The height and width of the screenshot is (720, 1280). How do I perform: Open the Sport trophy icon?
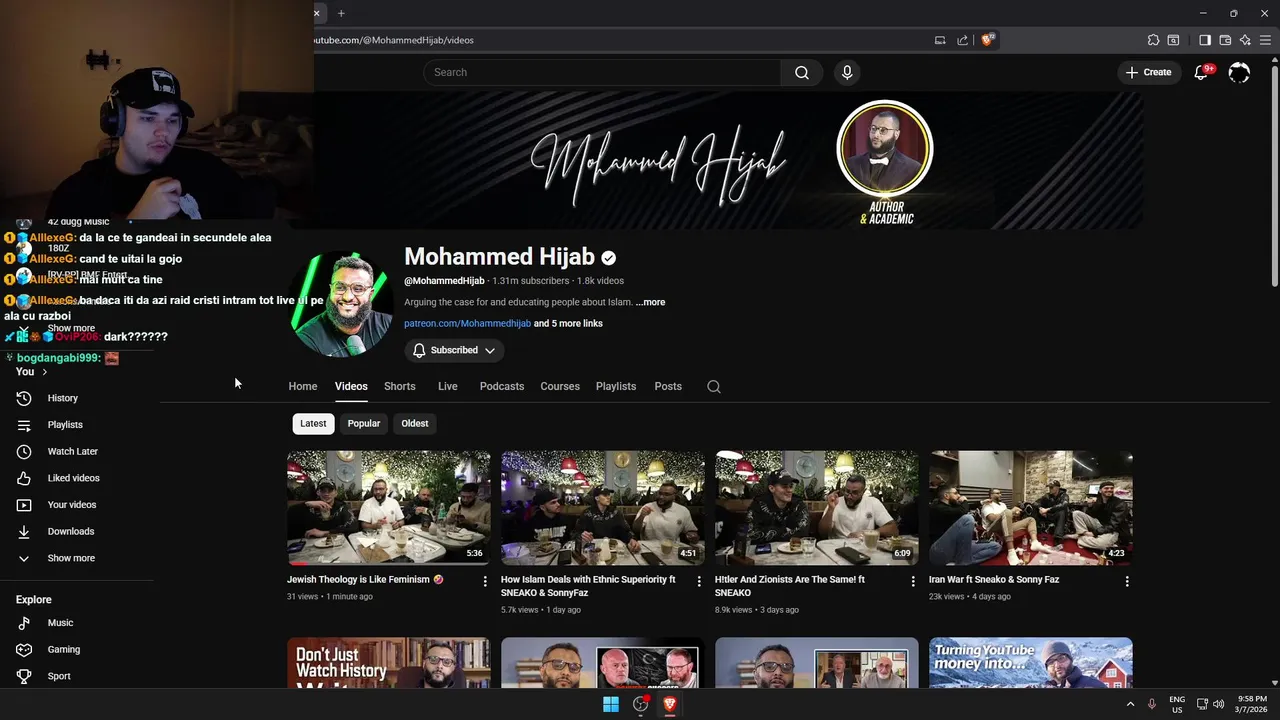point(24,676)
